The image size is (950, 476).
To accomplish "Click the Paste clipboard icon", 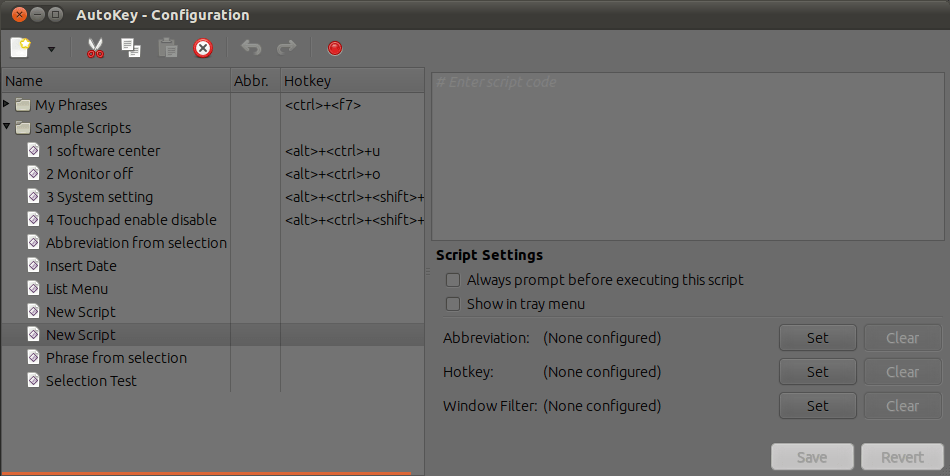I will (x=167, y=48).
